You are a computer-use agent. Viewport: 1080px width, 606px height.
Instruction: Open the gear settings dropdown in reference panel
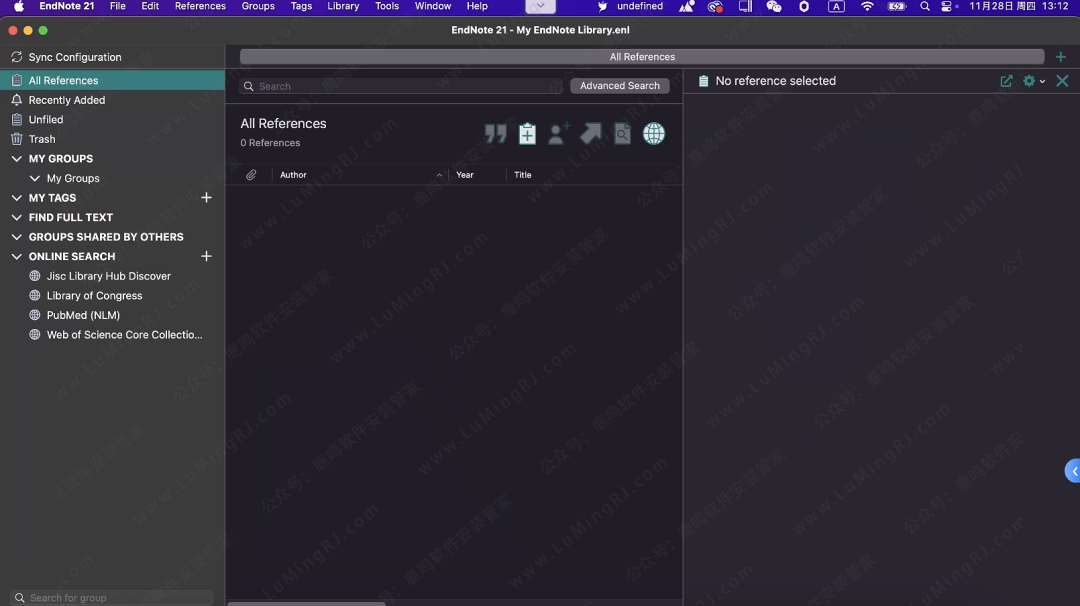pos(1033,81)
